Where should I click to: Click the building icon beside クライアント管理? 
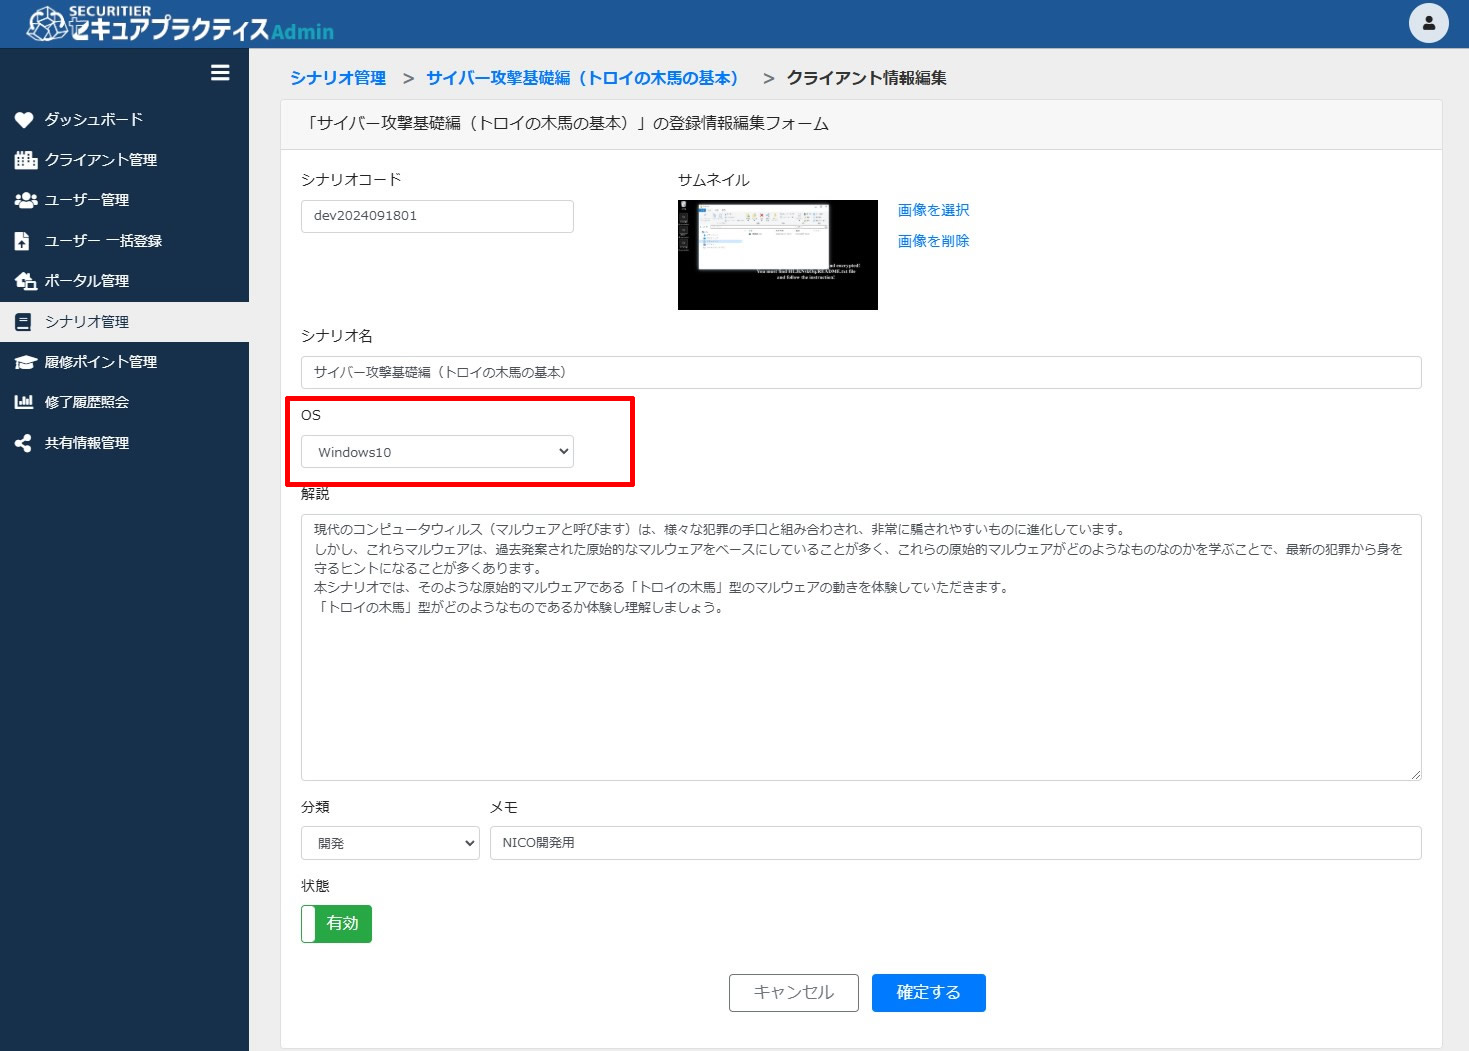click(x=25, y=160)
